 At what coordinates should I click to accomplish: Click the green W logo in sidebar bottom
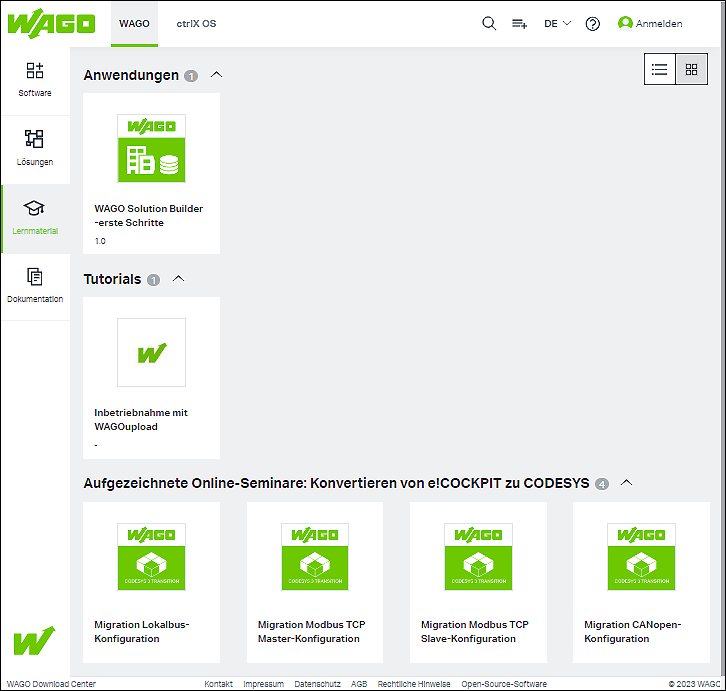coord(34,641)
